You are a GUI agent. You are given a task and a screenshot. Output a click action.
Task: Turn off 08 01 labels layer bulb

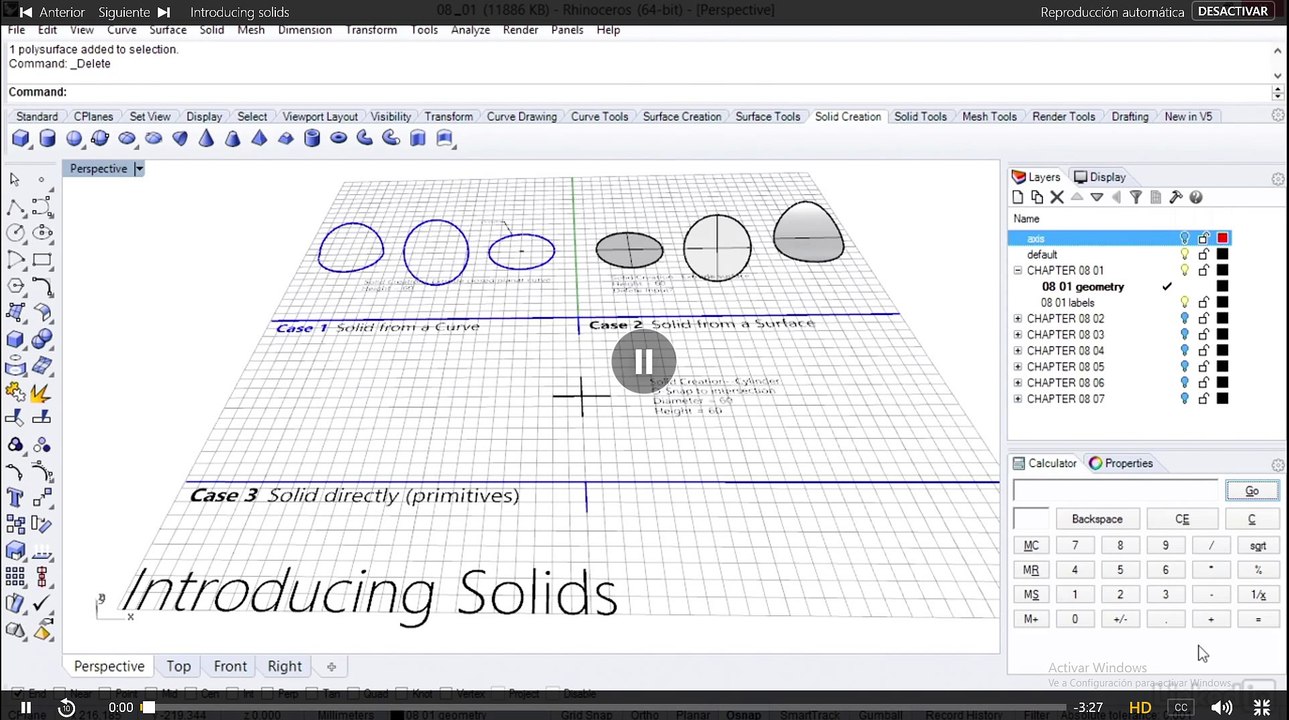1185,303
